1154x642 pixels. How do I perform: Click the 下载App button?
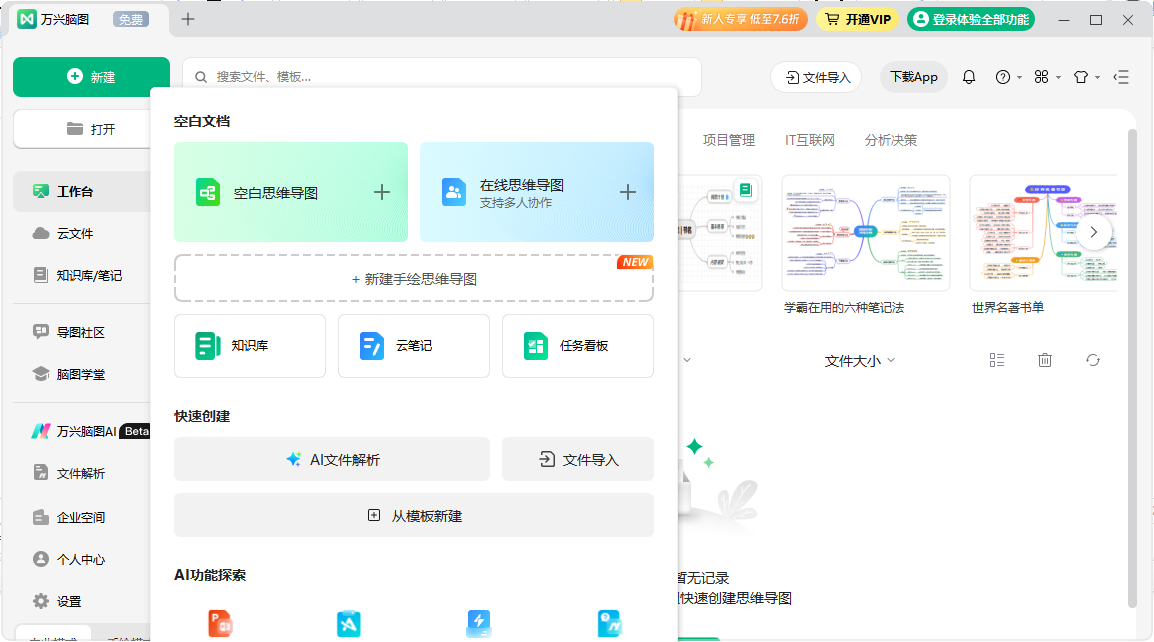[913, 77]
